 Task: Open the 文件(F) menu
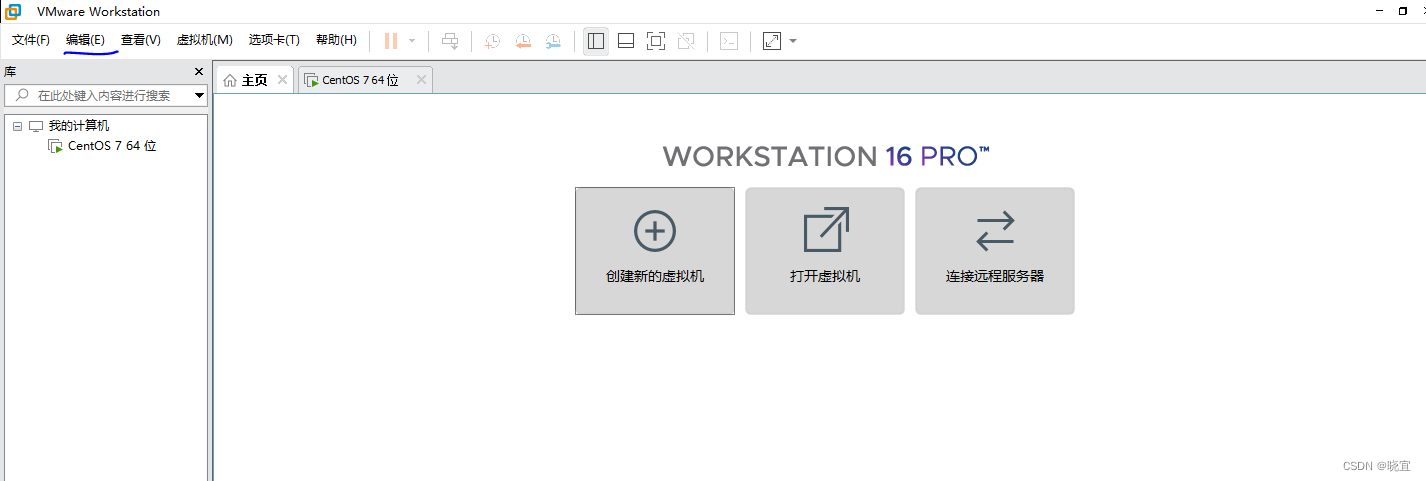[x=31, y=40]
